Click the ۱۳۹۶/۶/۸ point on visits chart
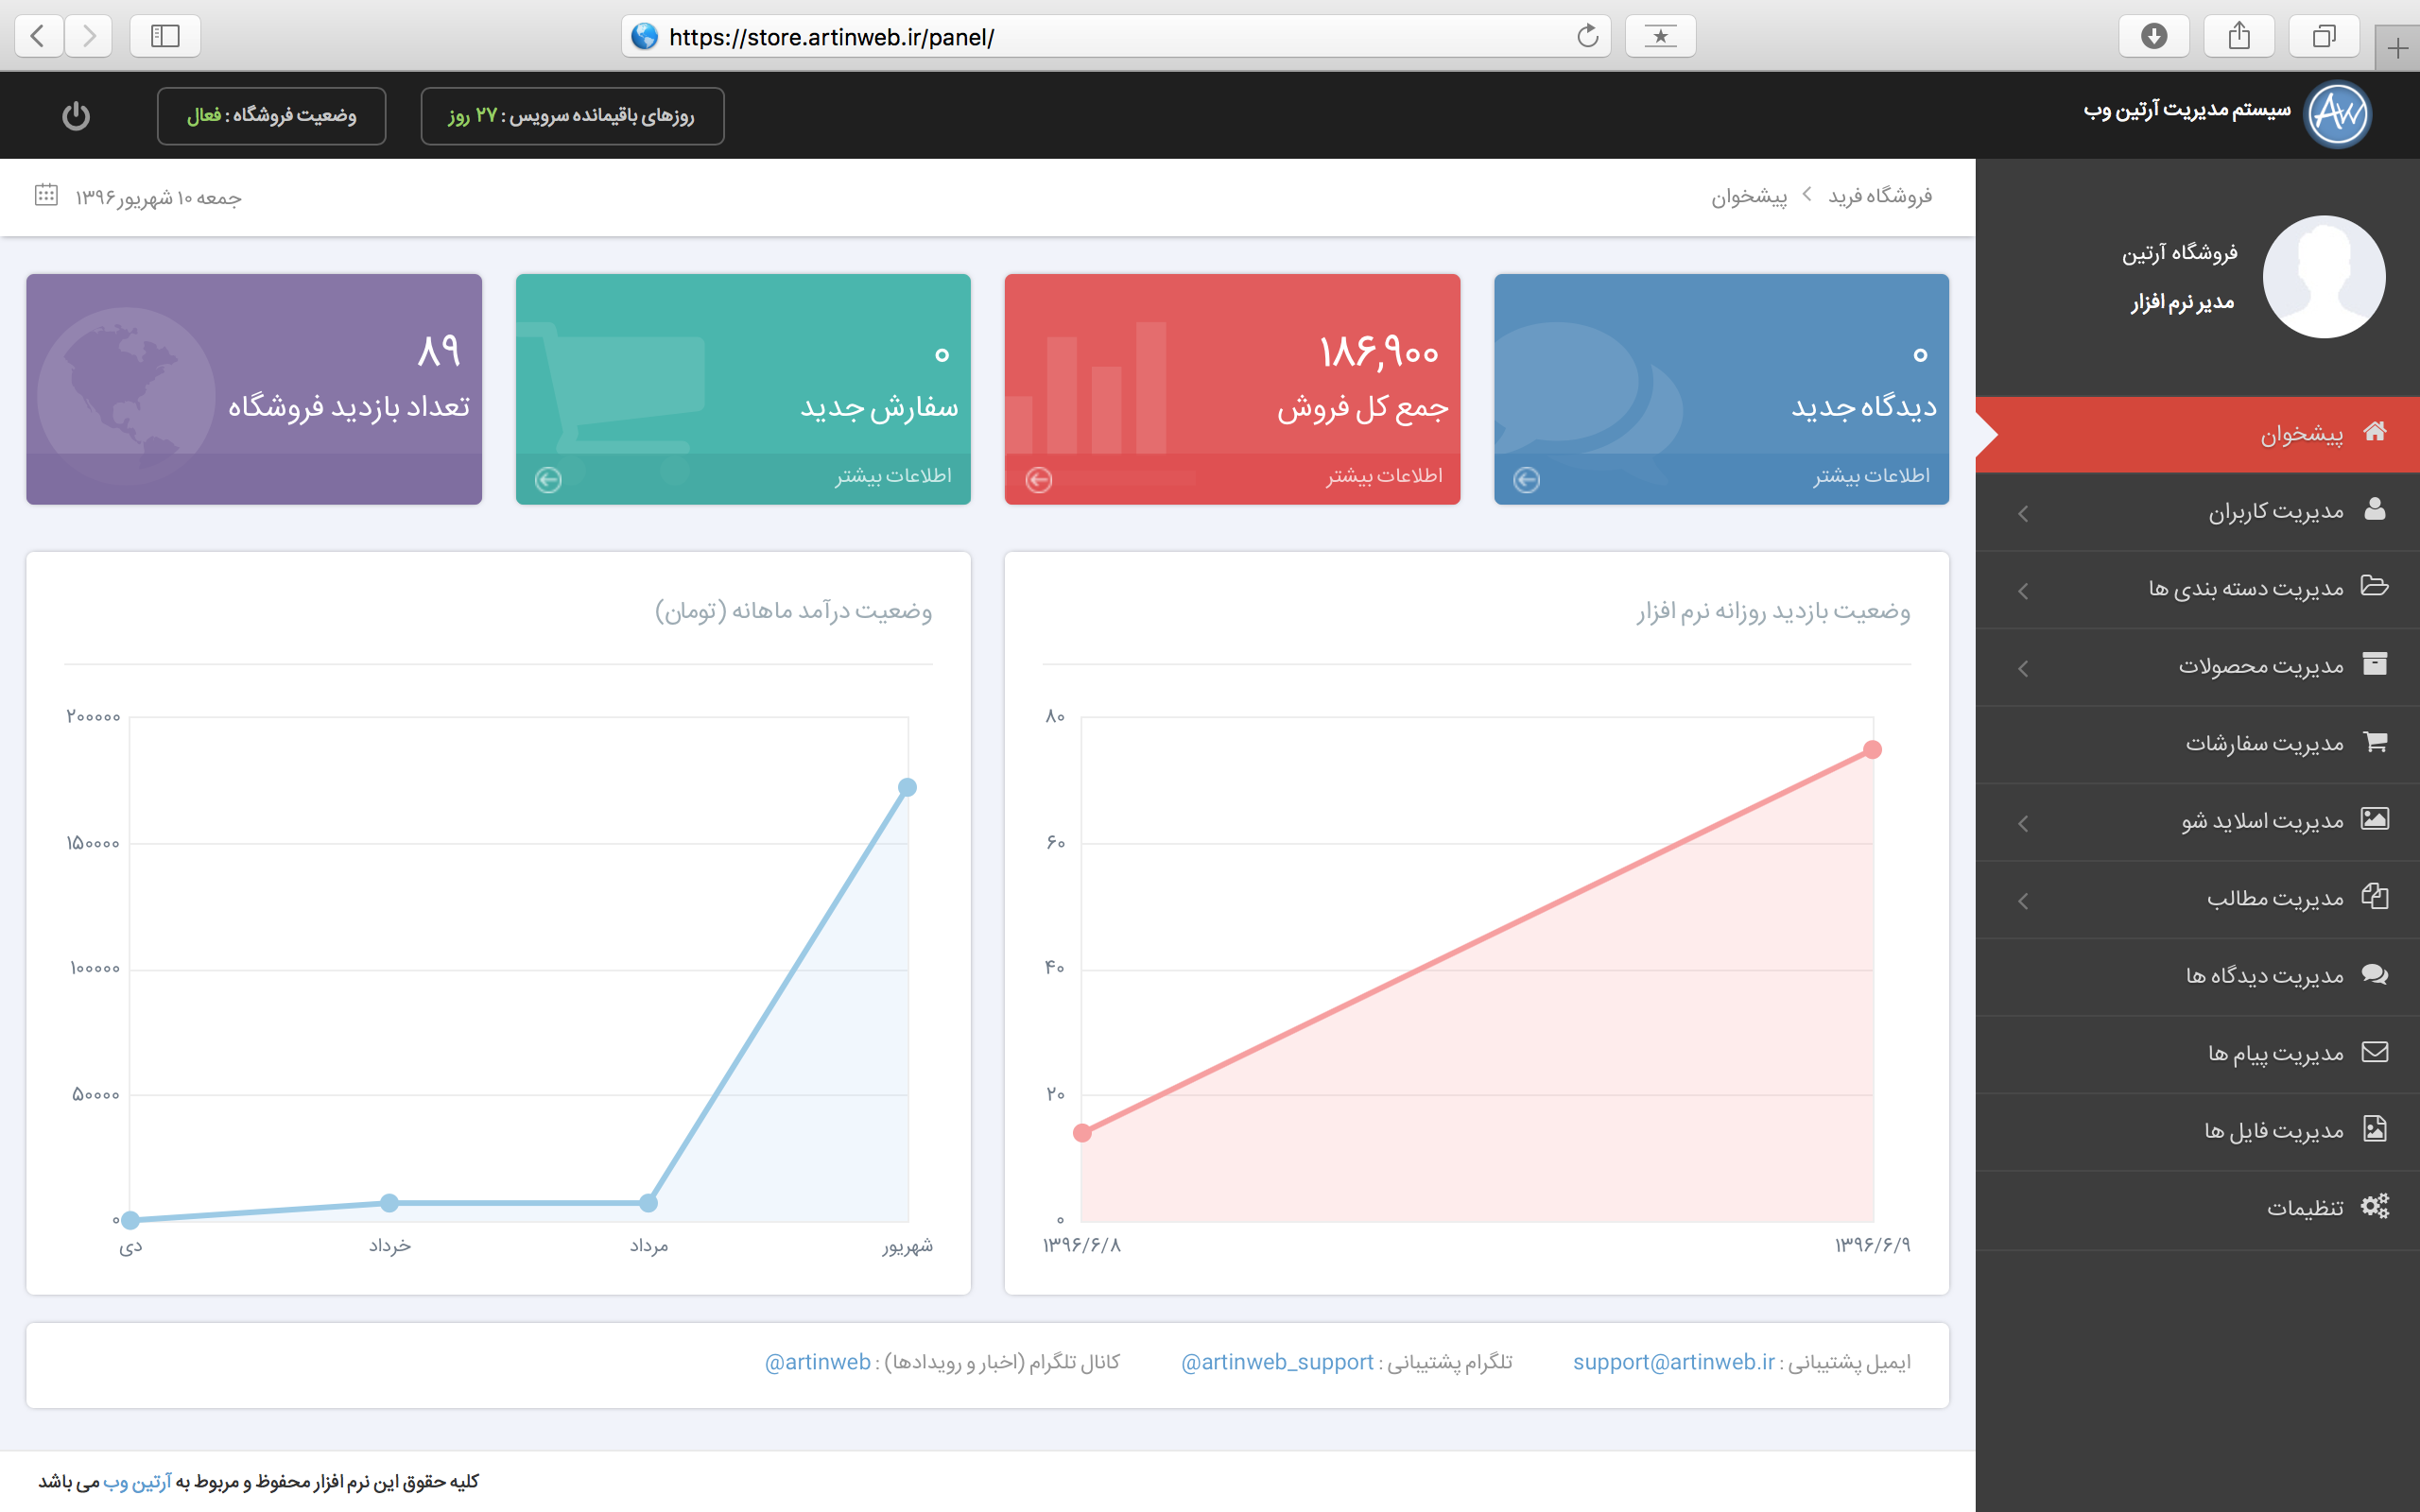The width and height of the screenshot is (2420, 1512). click(x=1082, y=1133)
